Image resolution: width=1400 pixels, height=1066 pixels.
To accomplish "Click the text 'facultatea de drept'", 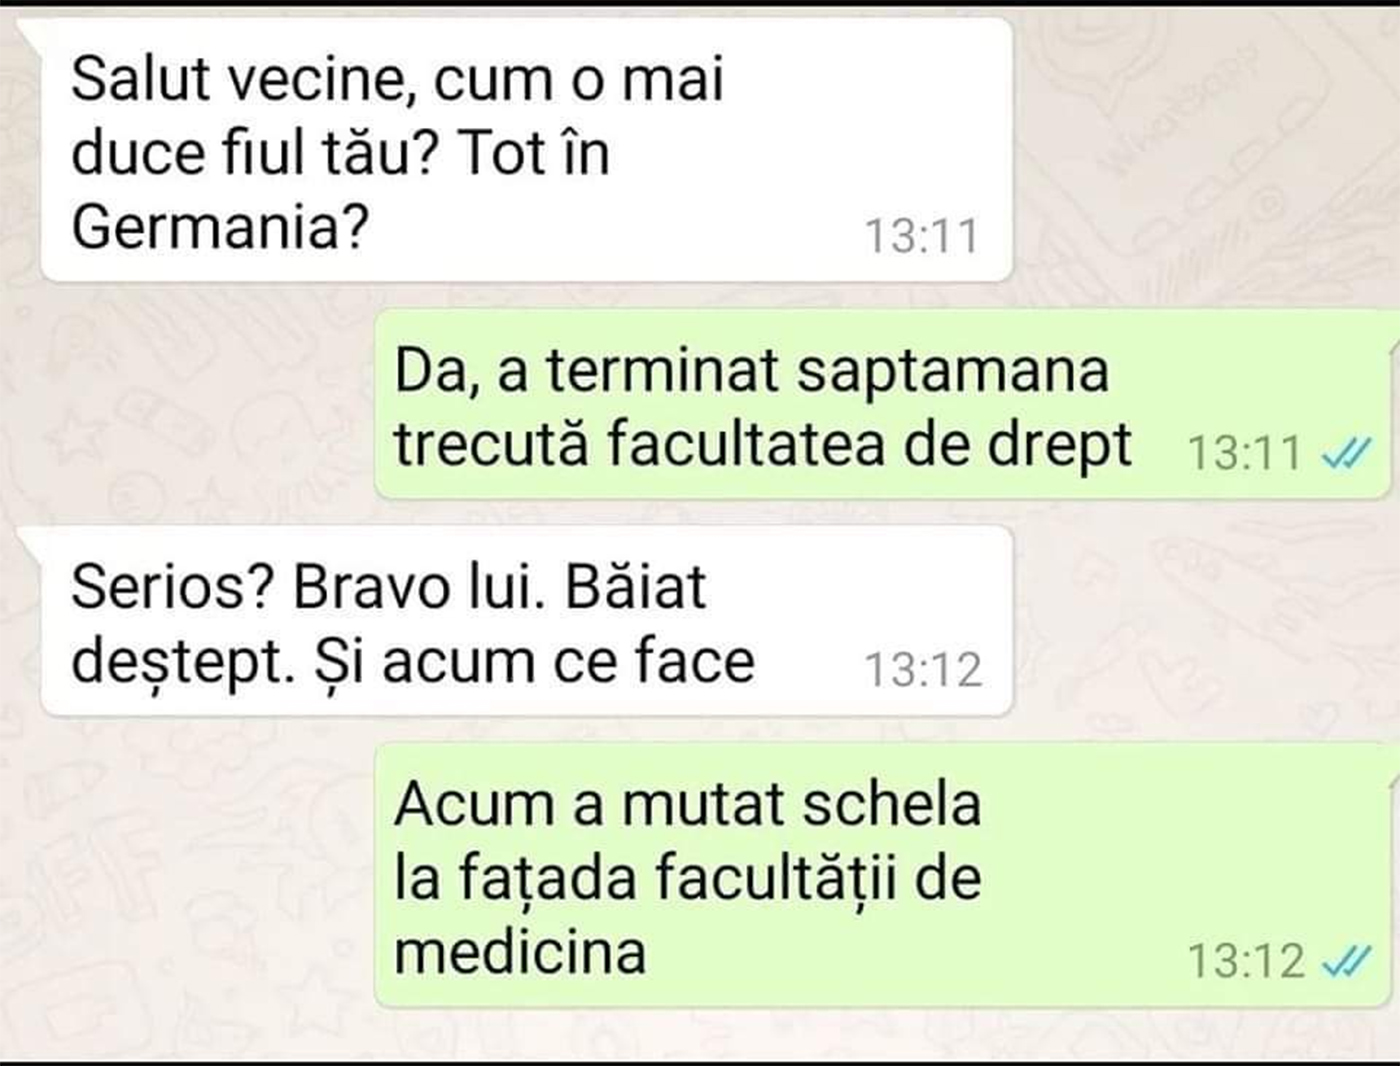I will (x=869, y=446).
